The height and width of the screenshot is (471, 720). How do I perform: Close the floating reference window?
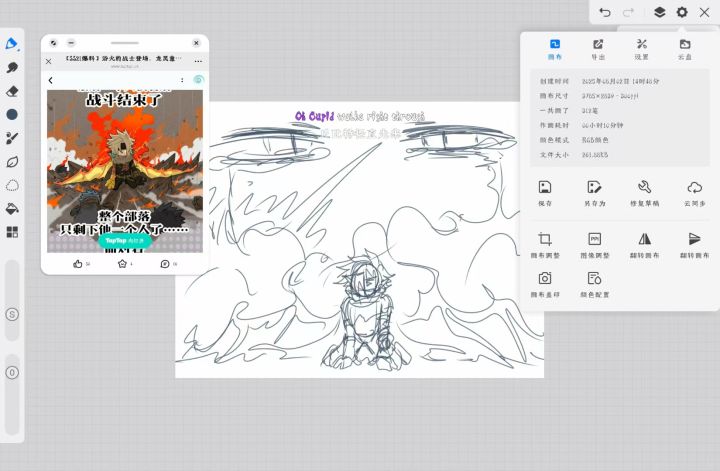tap(196, 43)
